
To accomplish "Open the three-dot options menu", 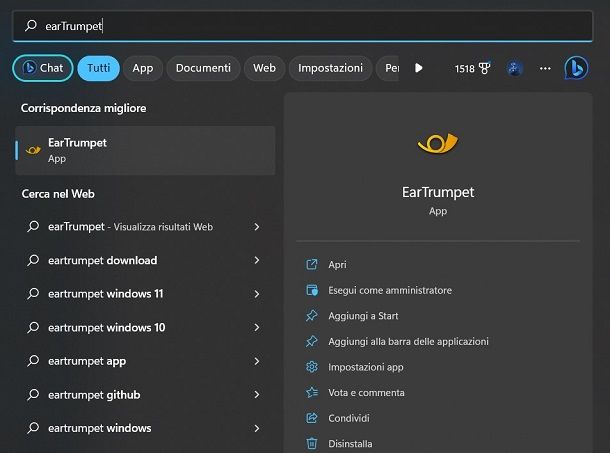I will [545, 68].
